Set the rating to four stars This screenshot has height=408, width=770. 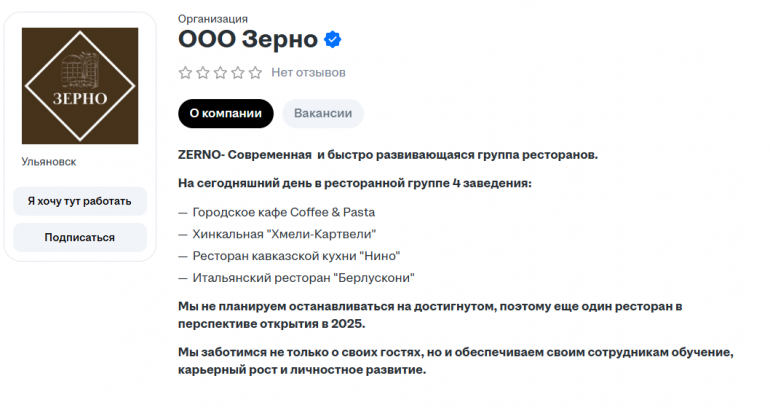(x=237, y=73)
